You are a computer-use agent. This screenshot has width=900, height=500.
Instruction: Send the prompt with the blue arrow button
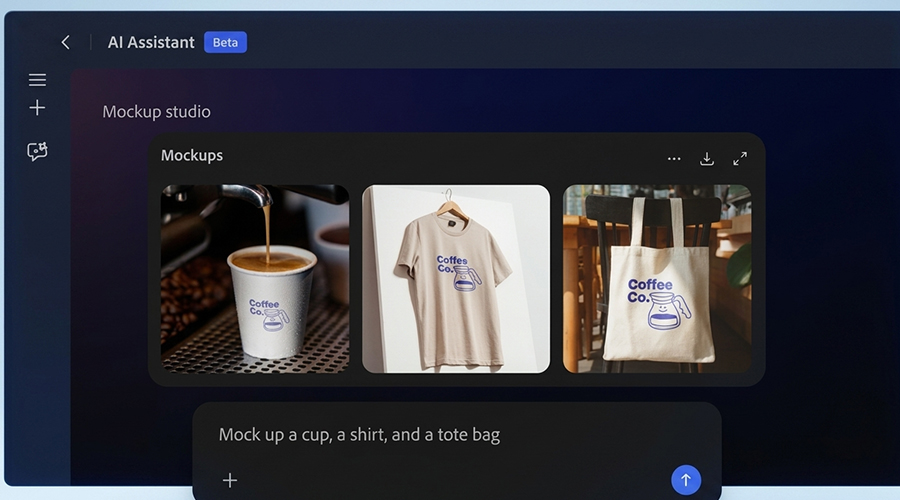(x=685, y=480)
